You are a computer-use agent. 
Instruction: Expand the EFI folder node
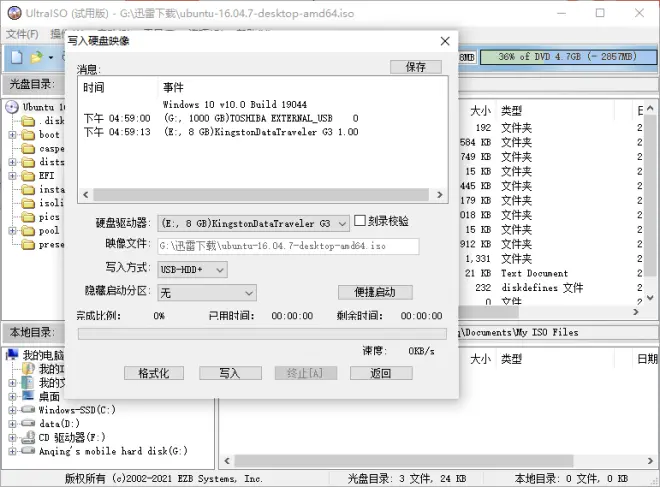click(x=12, y=176)
